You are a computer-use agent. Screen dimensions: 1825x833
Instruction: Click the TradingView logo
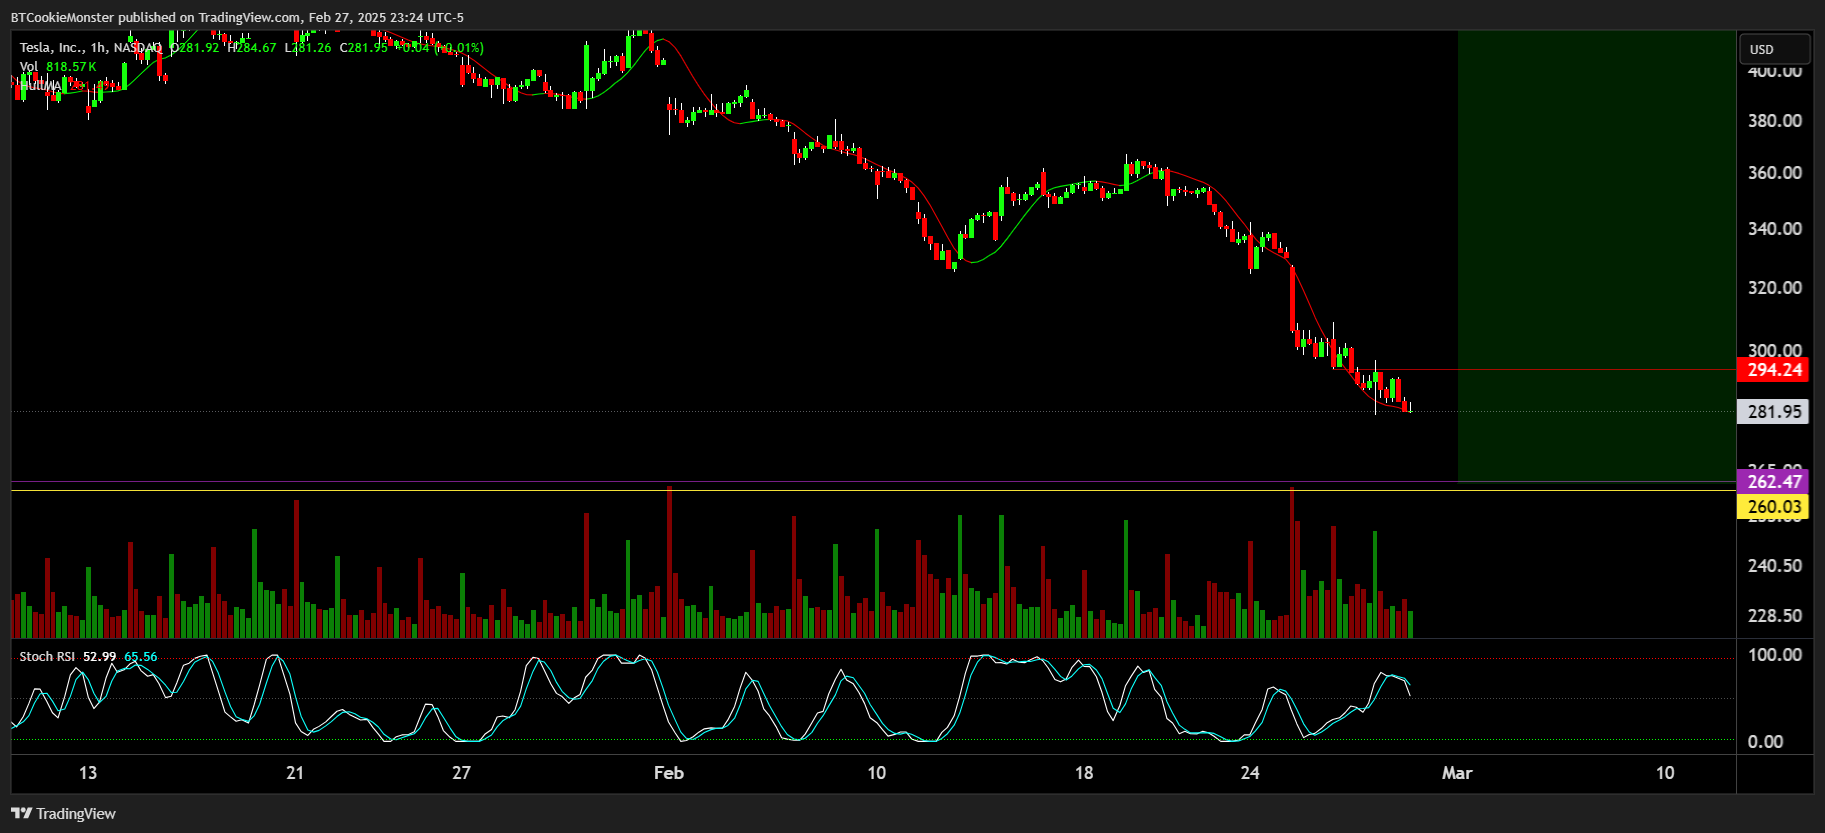[64, 813]
